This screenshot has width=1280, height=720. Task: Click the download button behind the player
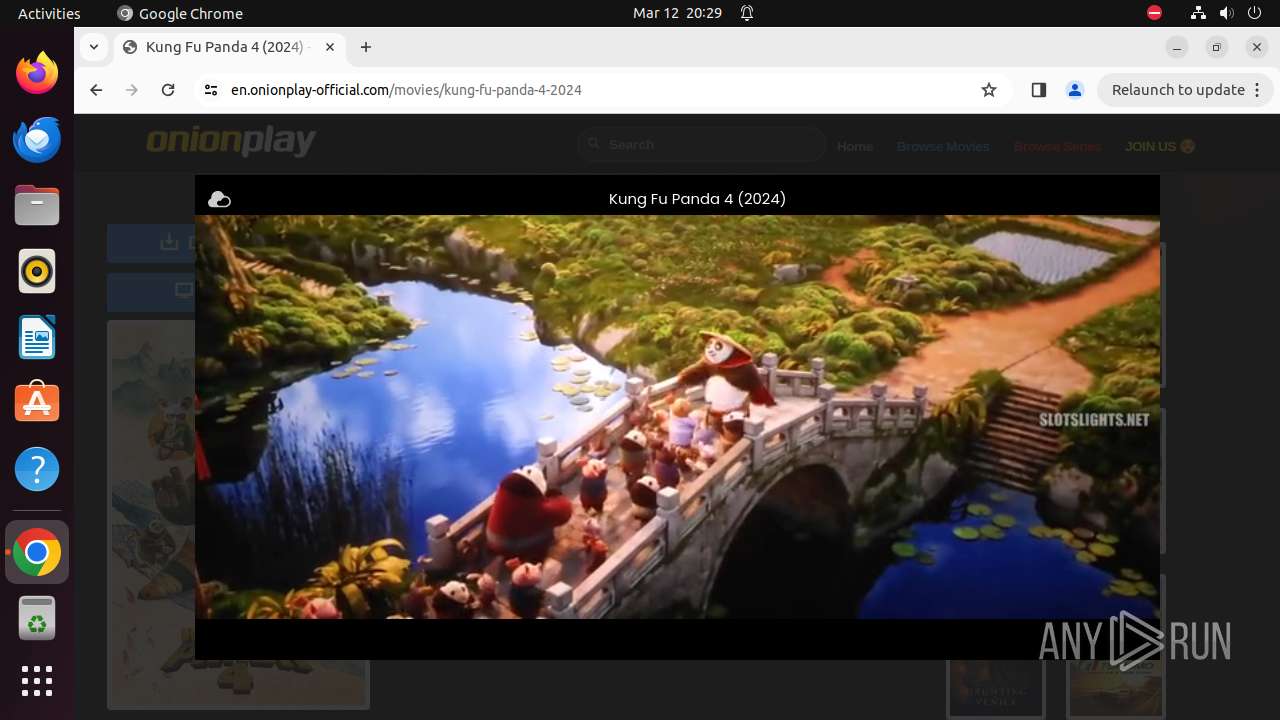(151, 243)
